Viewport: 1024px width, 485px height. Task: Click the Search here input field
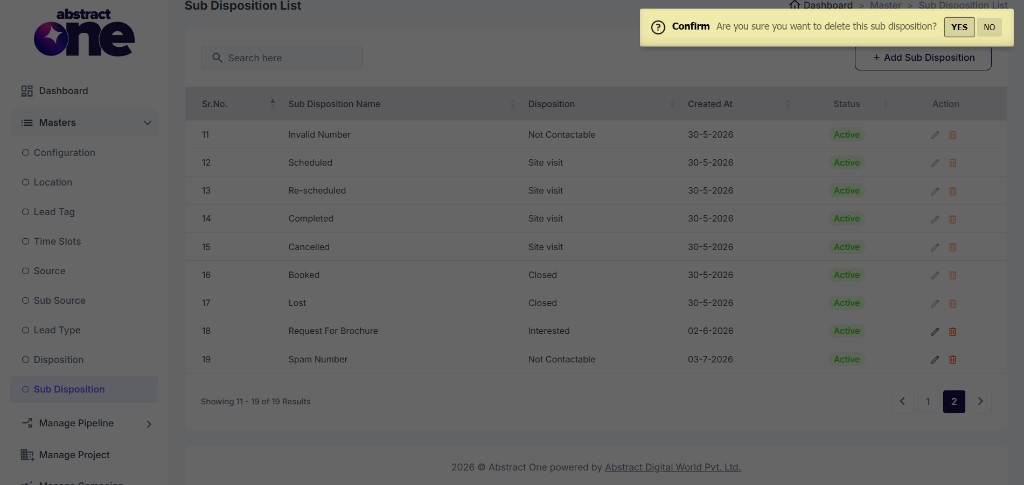click(x=281, y=57)
